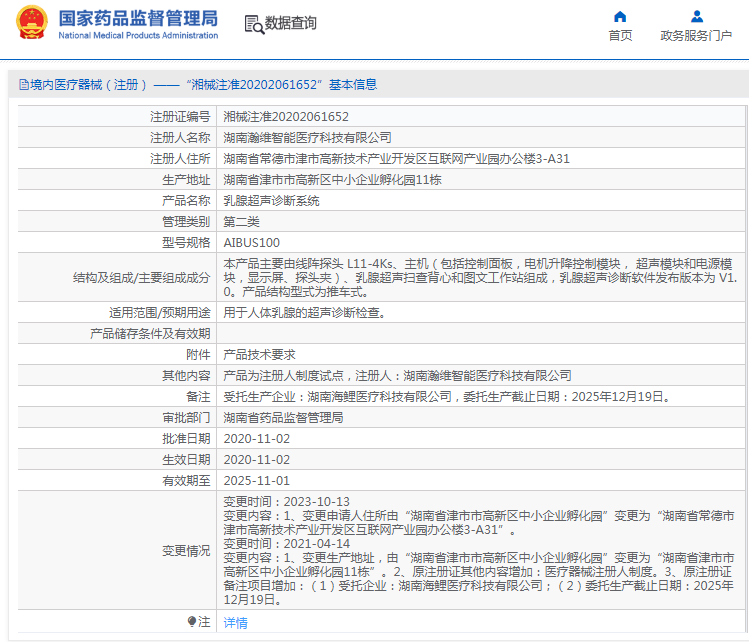Image resolution: width=749 pixels, height=642 pixels.
Task: Click the bullet icon beside 注
Action: (192, 621)
